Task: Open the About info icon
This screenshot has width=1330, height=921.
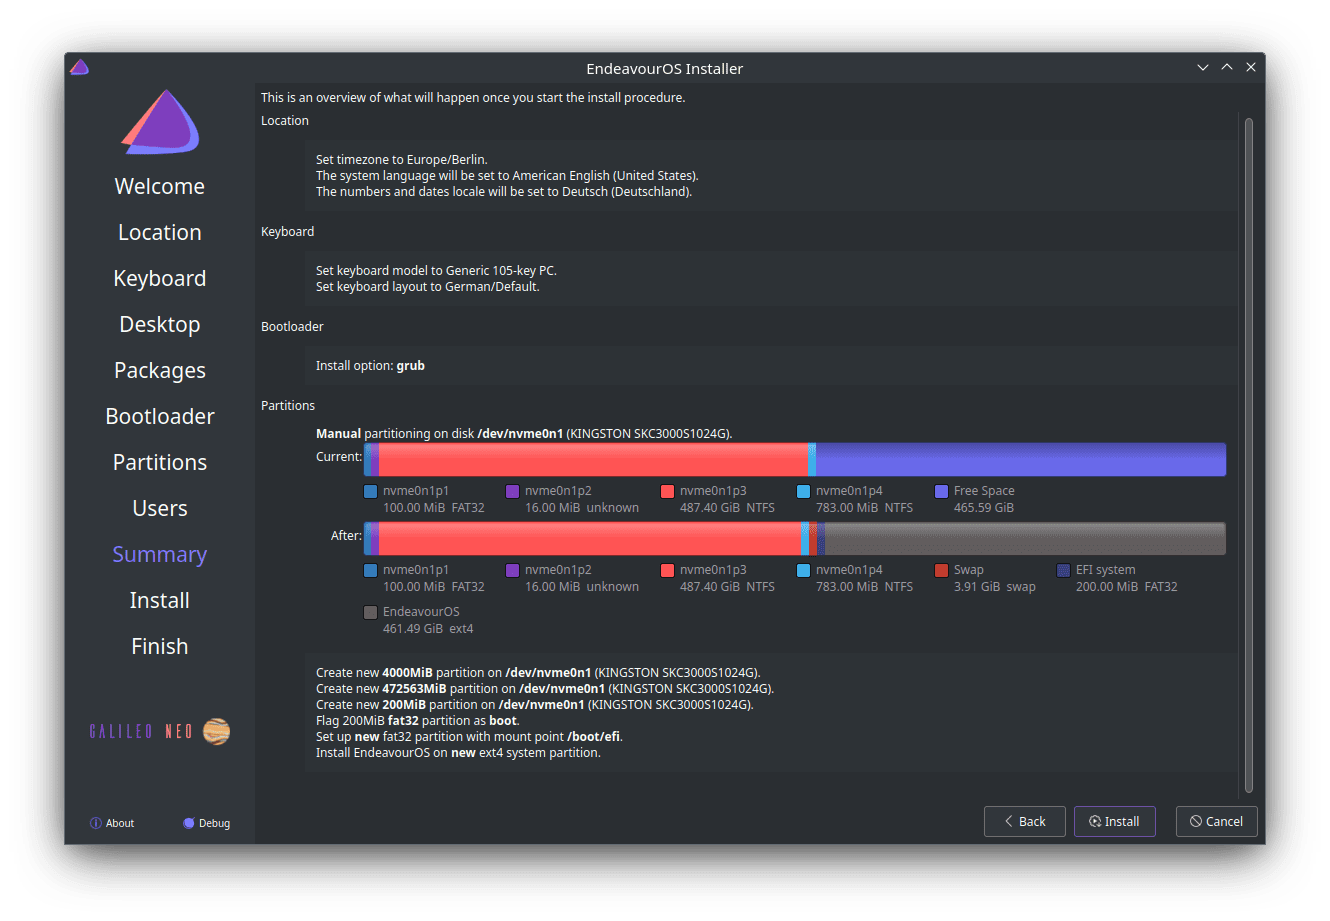Action: pyautogui.click(x=96, y=824)
